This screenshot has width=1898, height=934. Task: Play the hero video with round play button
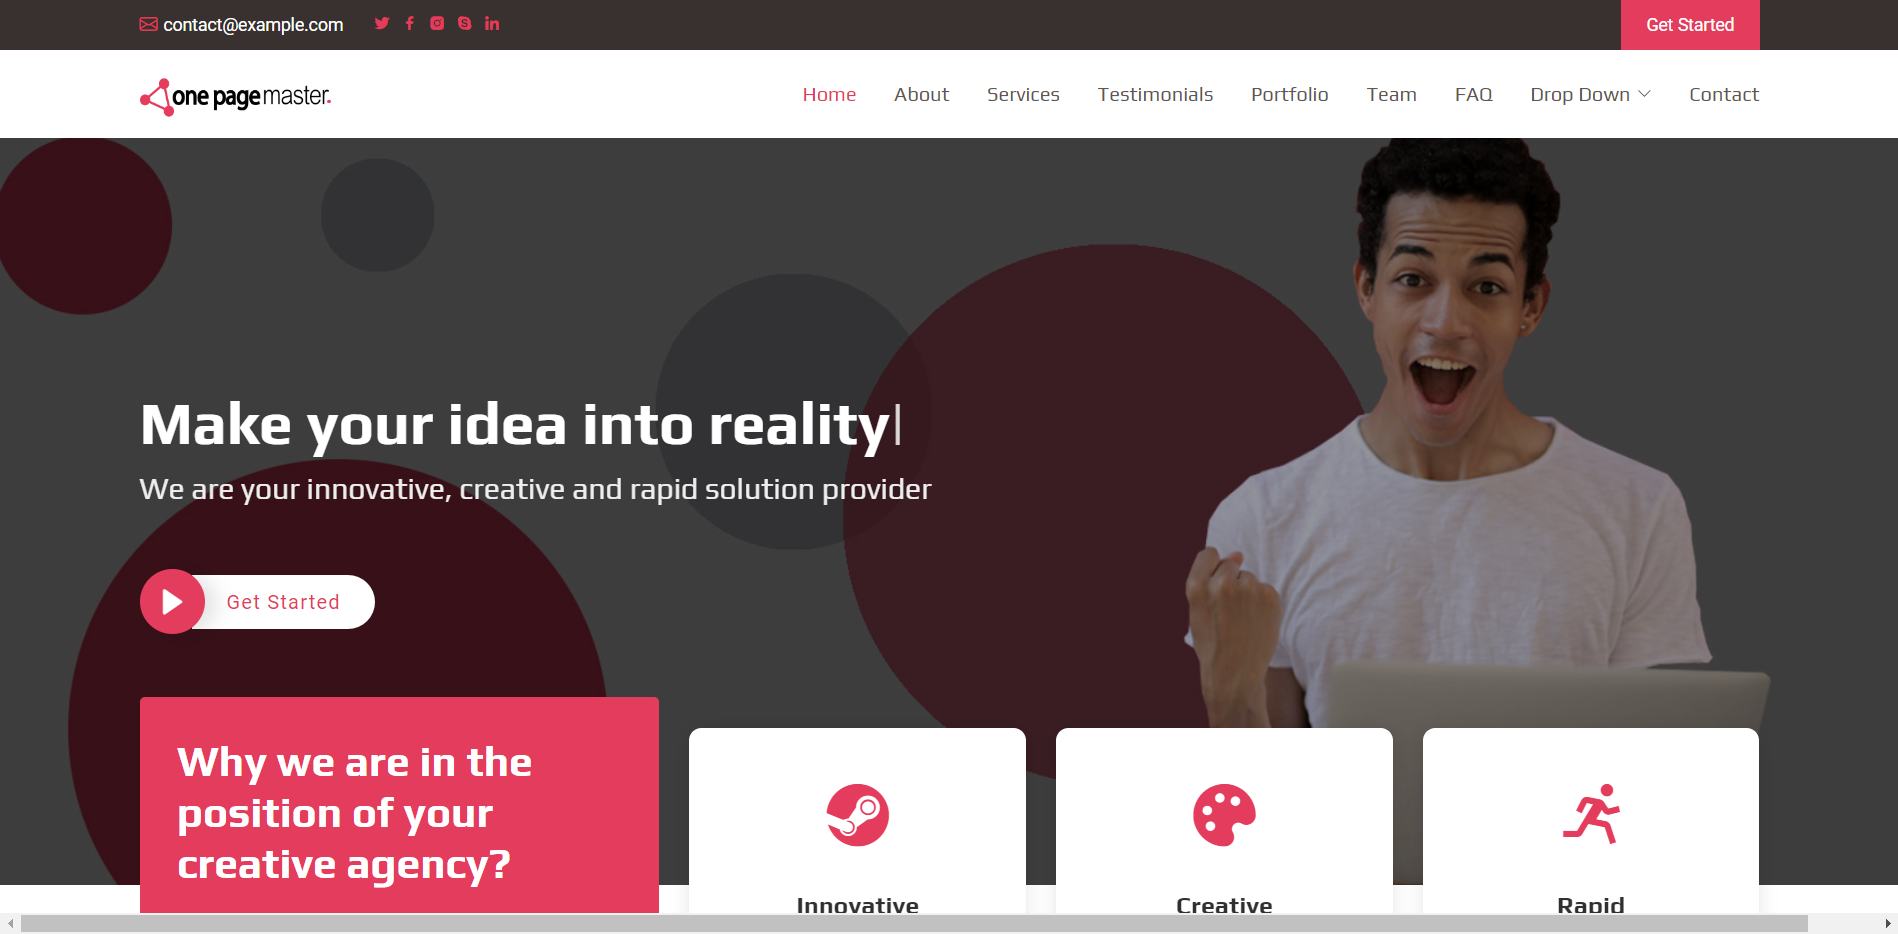tap(172, 602)
